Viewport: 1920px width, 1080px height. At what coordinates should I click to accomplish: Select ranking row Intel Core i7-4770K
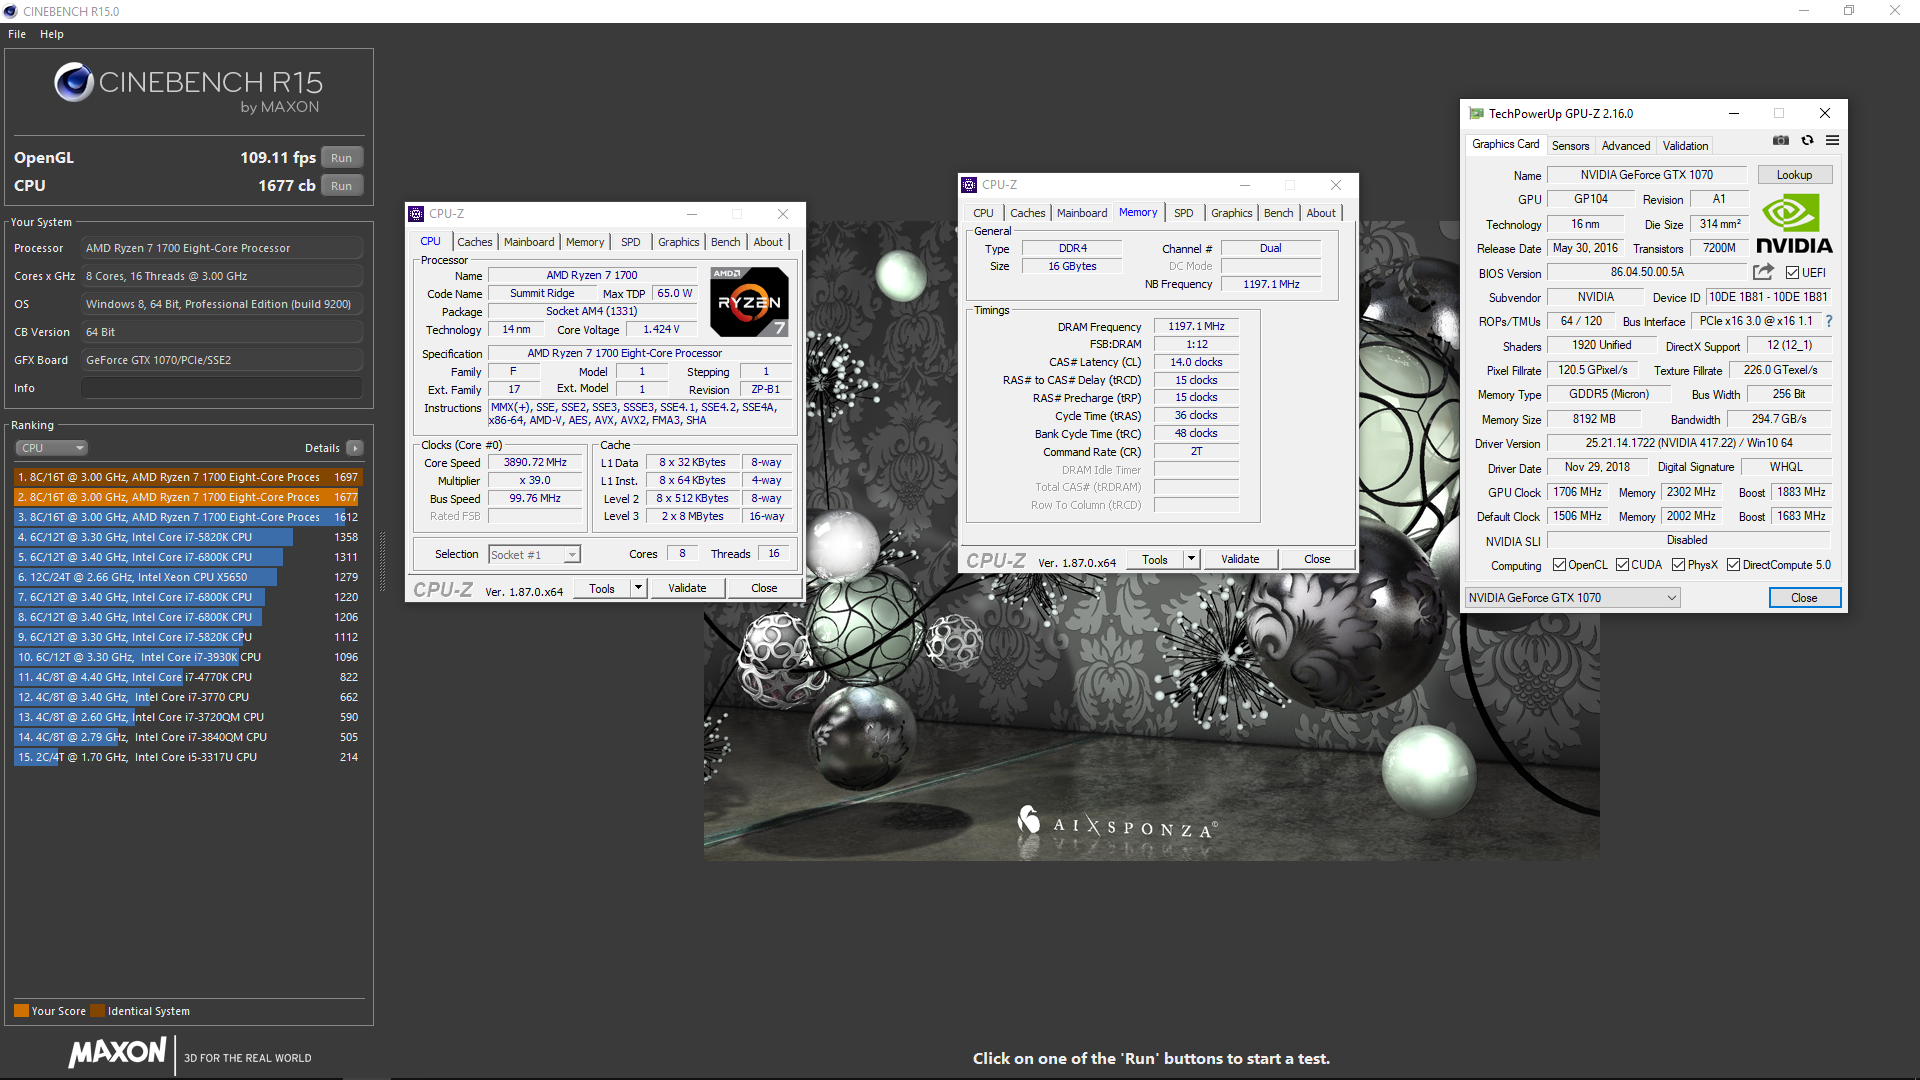click(x=188, y=677)
